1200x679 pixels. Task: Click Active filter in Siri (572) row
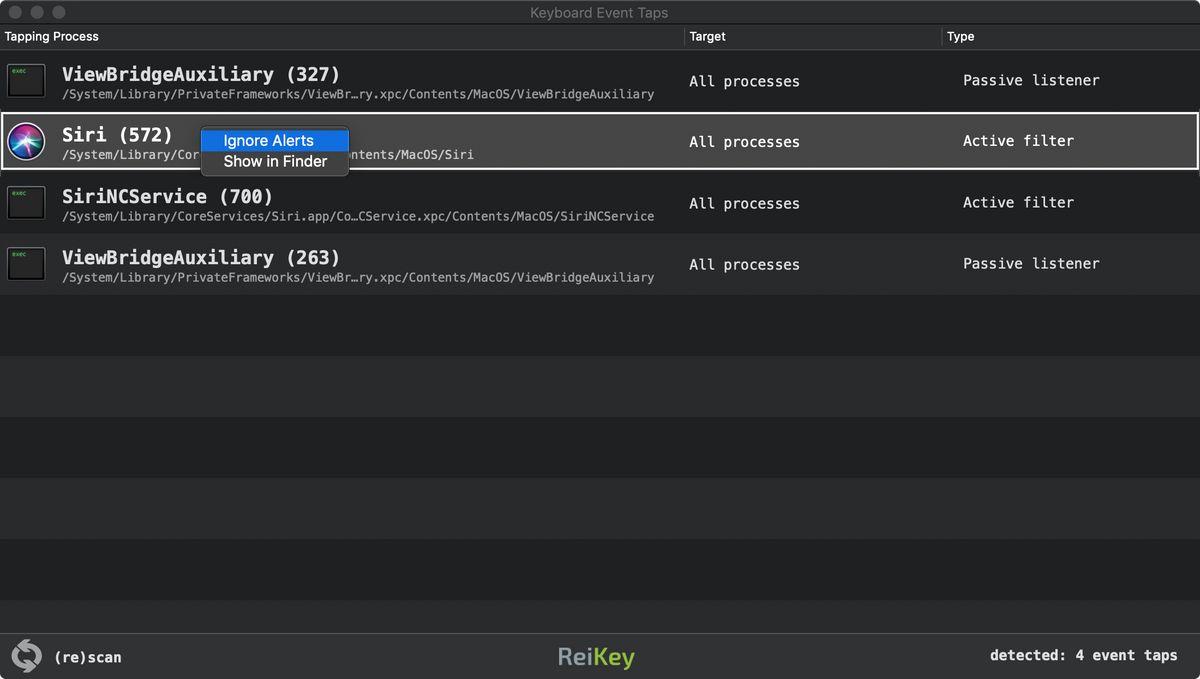pyautogui.click(x=1018, y=141)
